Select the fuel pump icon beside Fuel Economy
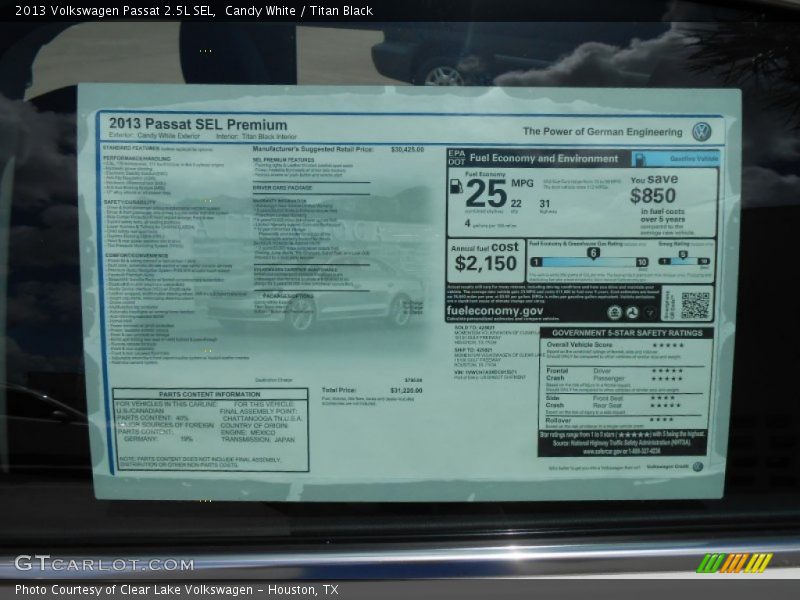The width and height of the screenshot is (800, 600). click(x=457, y=188)
